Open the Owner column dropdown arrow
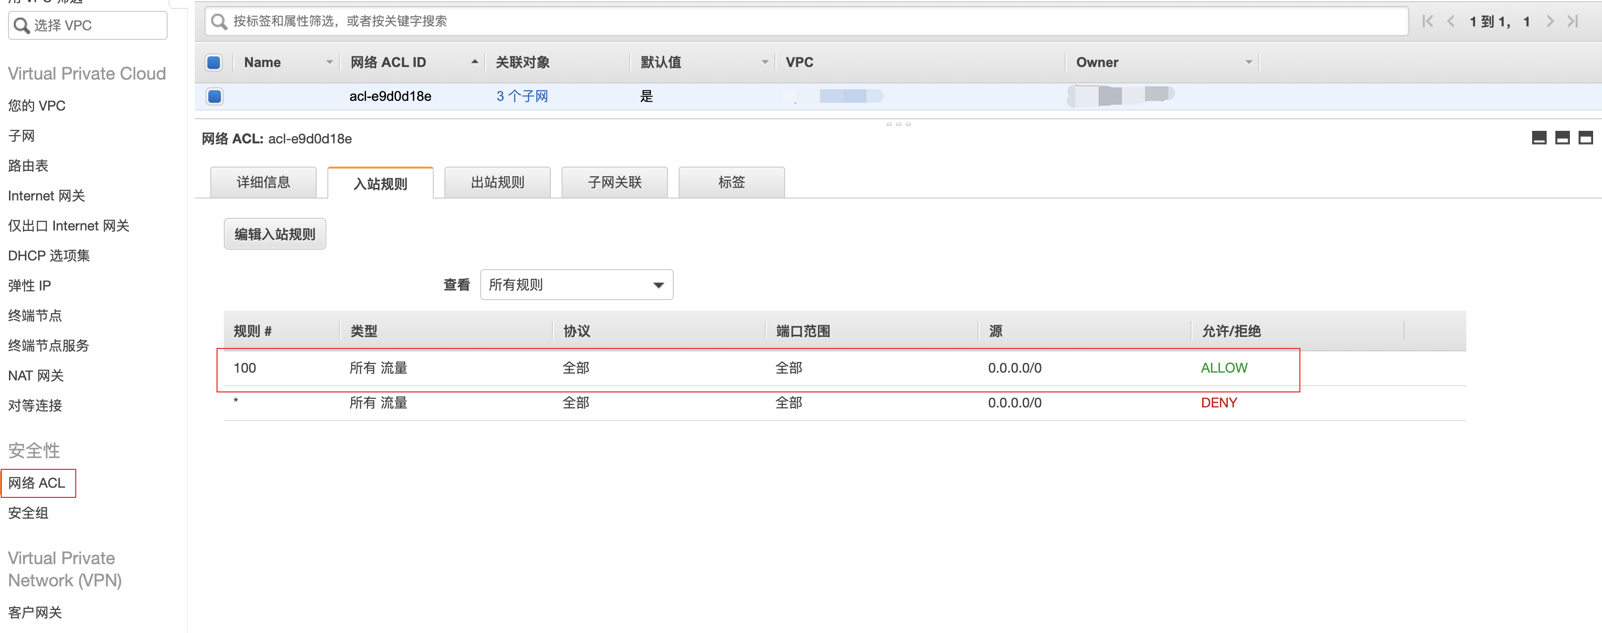The image size is (1602, 633). [1248, 62]
